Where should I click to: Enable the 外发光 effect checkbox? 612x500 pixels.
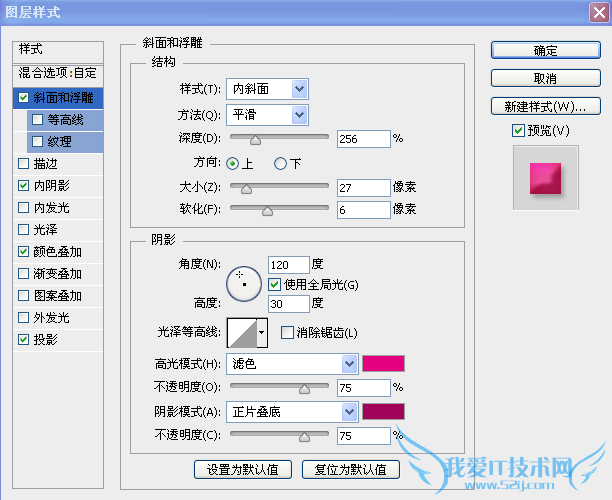23,318
